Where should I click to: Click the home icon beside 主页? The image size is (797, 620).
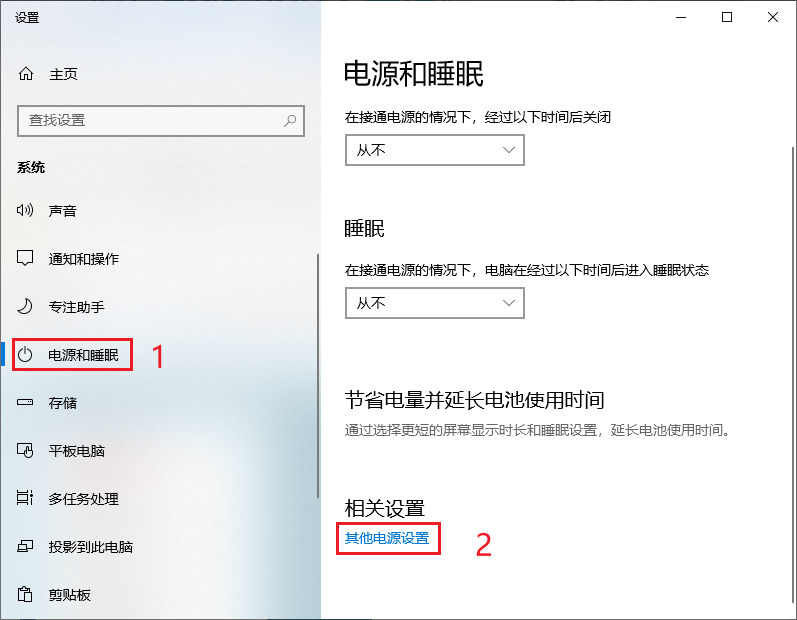[x=26, y=74]
